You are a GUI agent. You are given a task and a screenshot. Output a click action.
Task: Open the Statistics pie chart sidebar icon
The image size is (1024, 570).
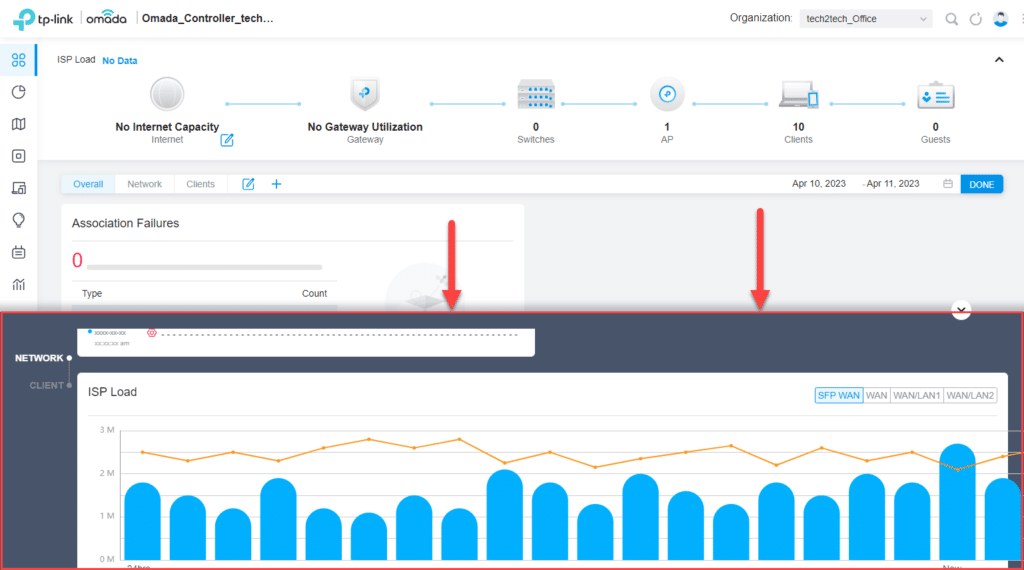tap(18, 92)
